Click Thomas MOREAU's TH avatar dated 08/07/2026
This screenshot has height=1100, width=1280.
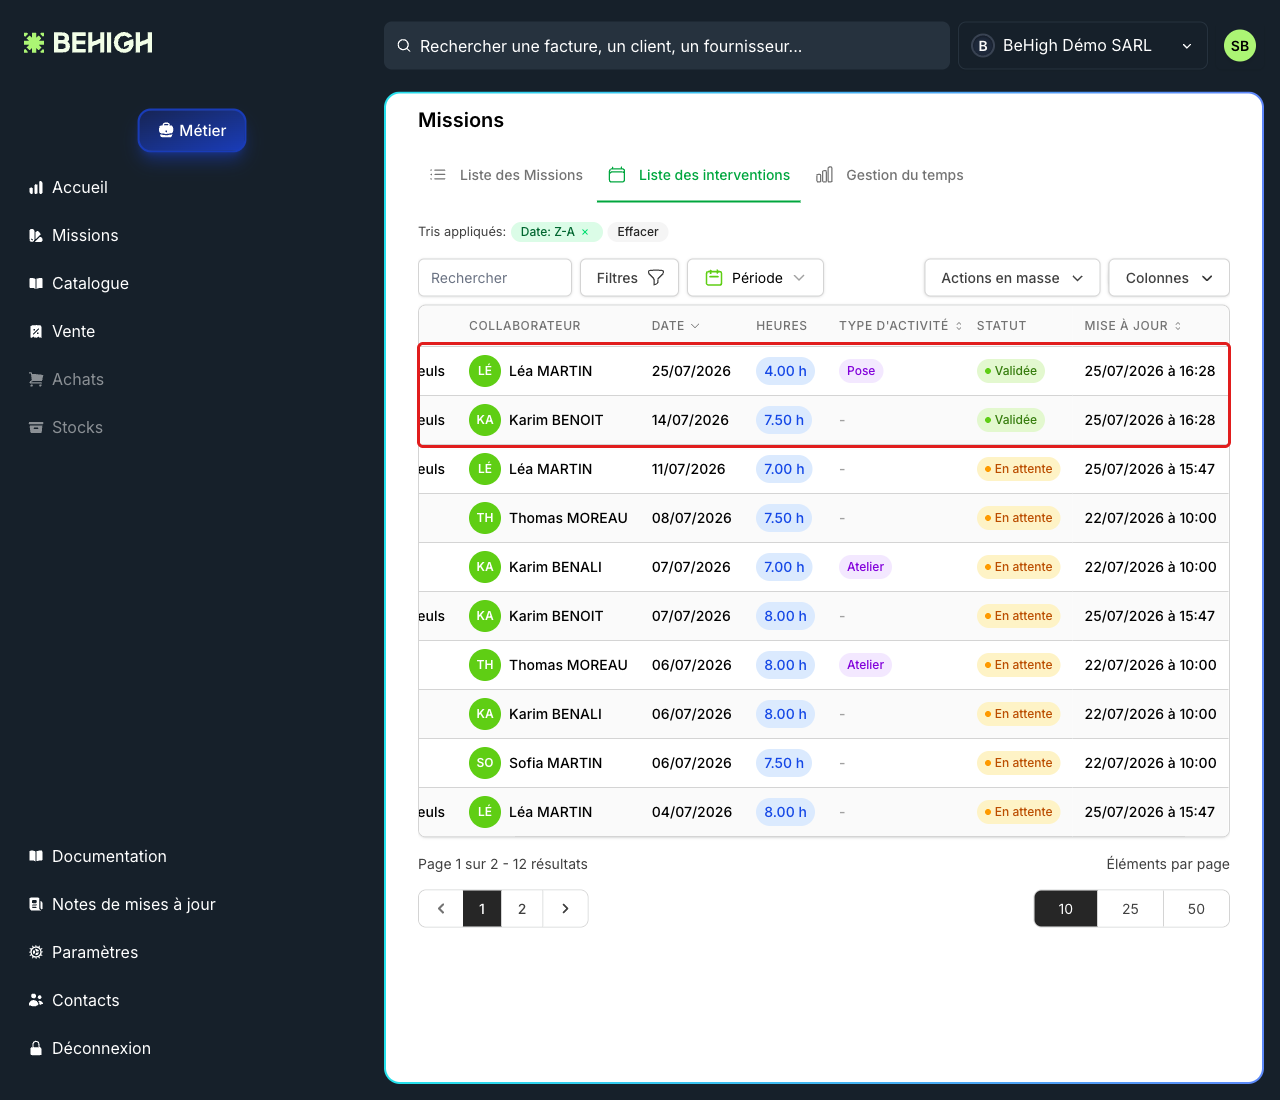(485, 518)
